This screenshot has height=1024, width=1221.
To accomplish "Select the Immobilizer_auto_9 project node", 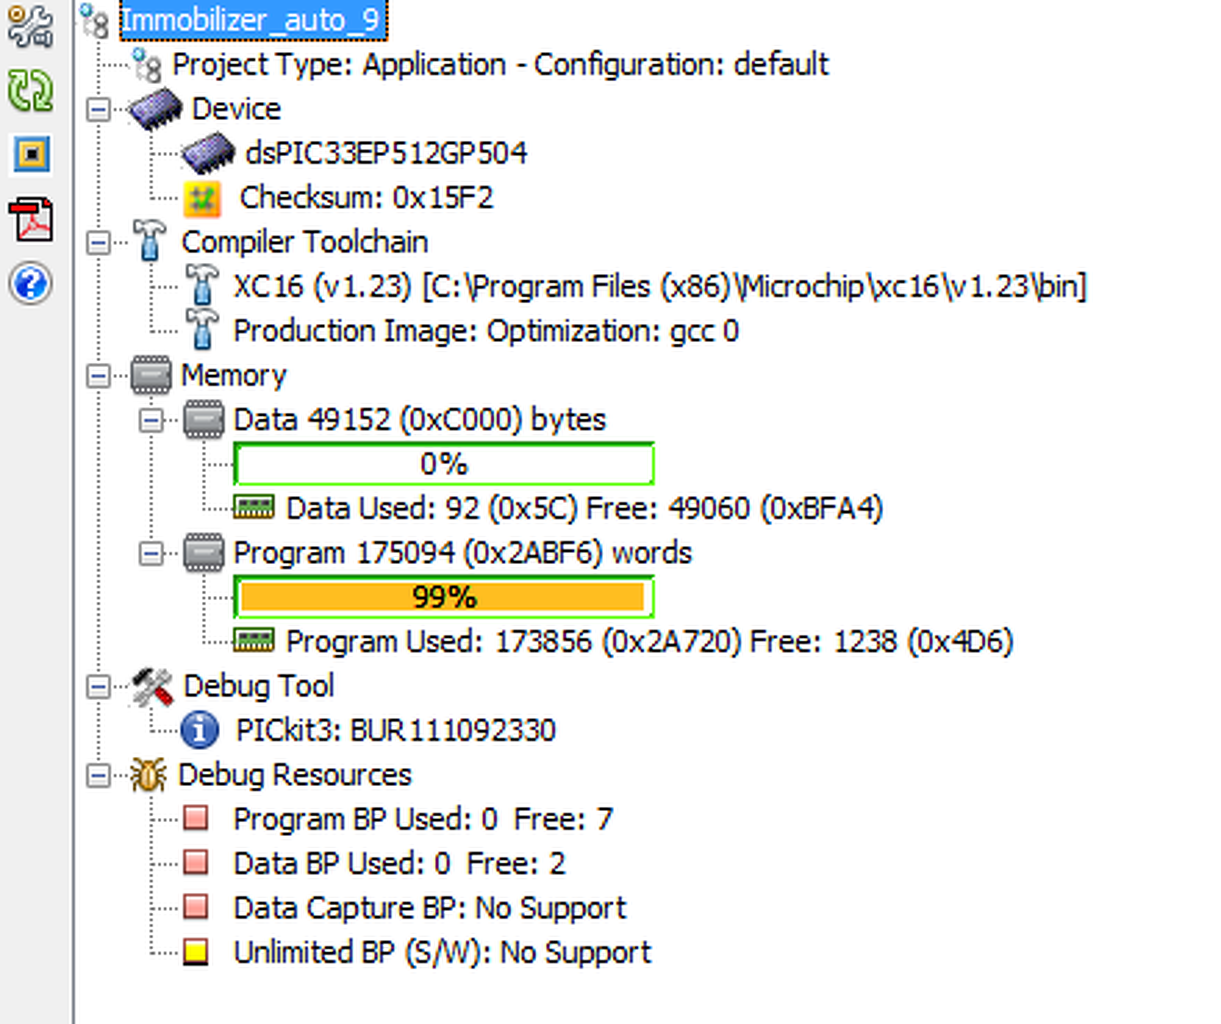I will click(x=250, y=20).
